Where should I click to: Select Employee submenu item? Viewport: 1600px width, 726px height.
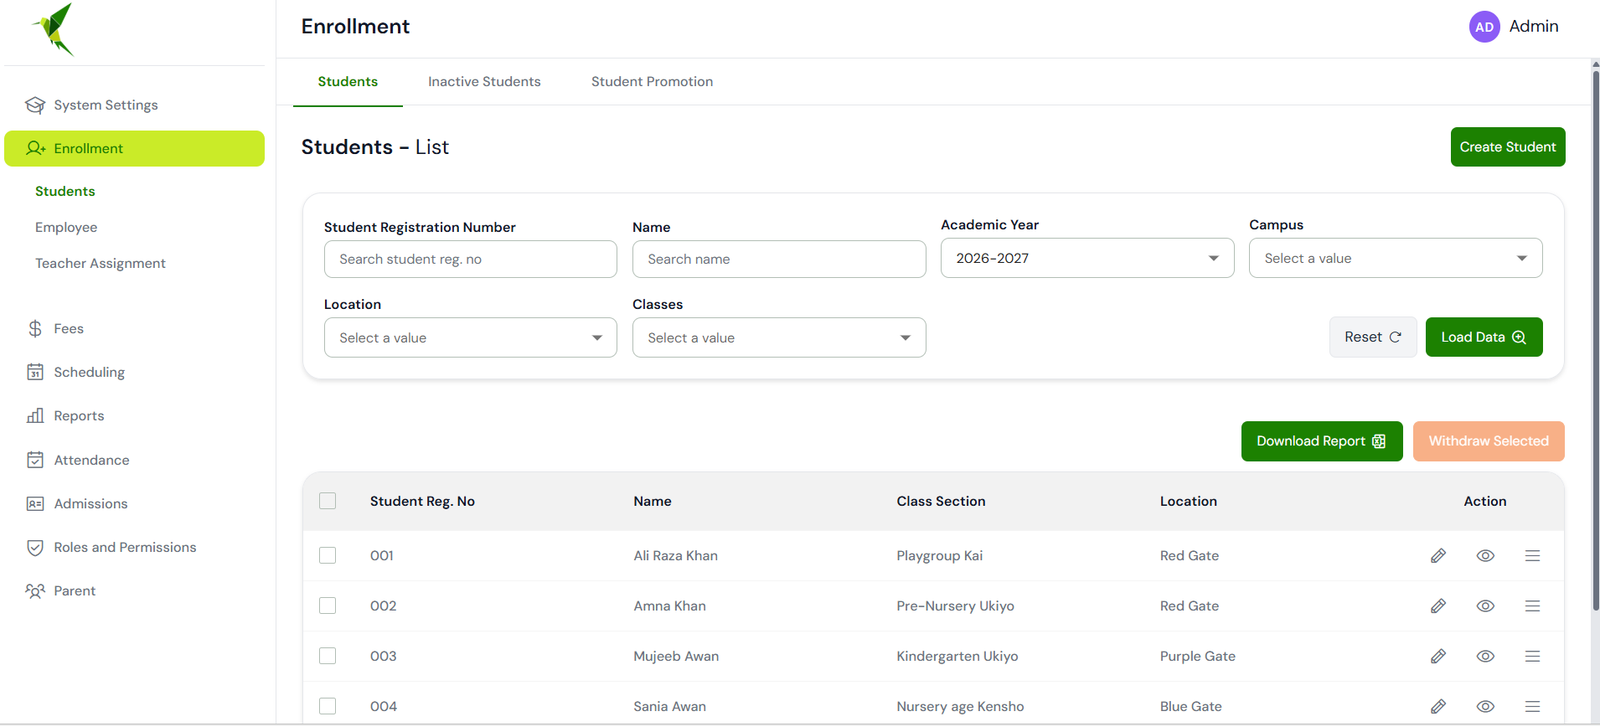66,227
